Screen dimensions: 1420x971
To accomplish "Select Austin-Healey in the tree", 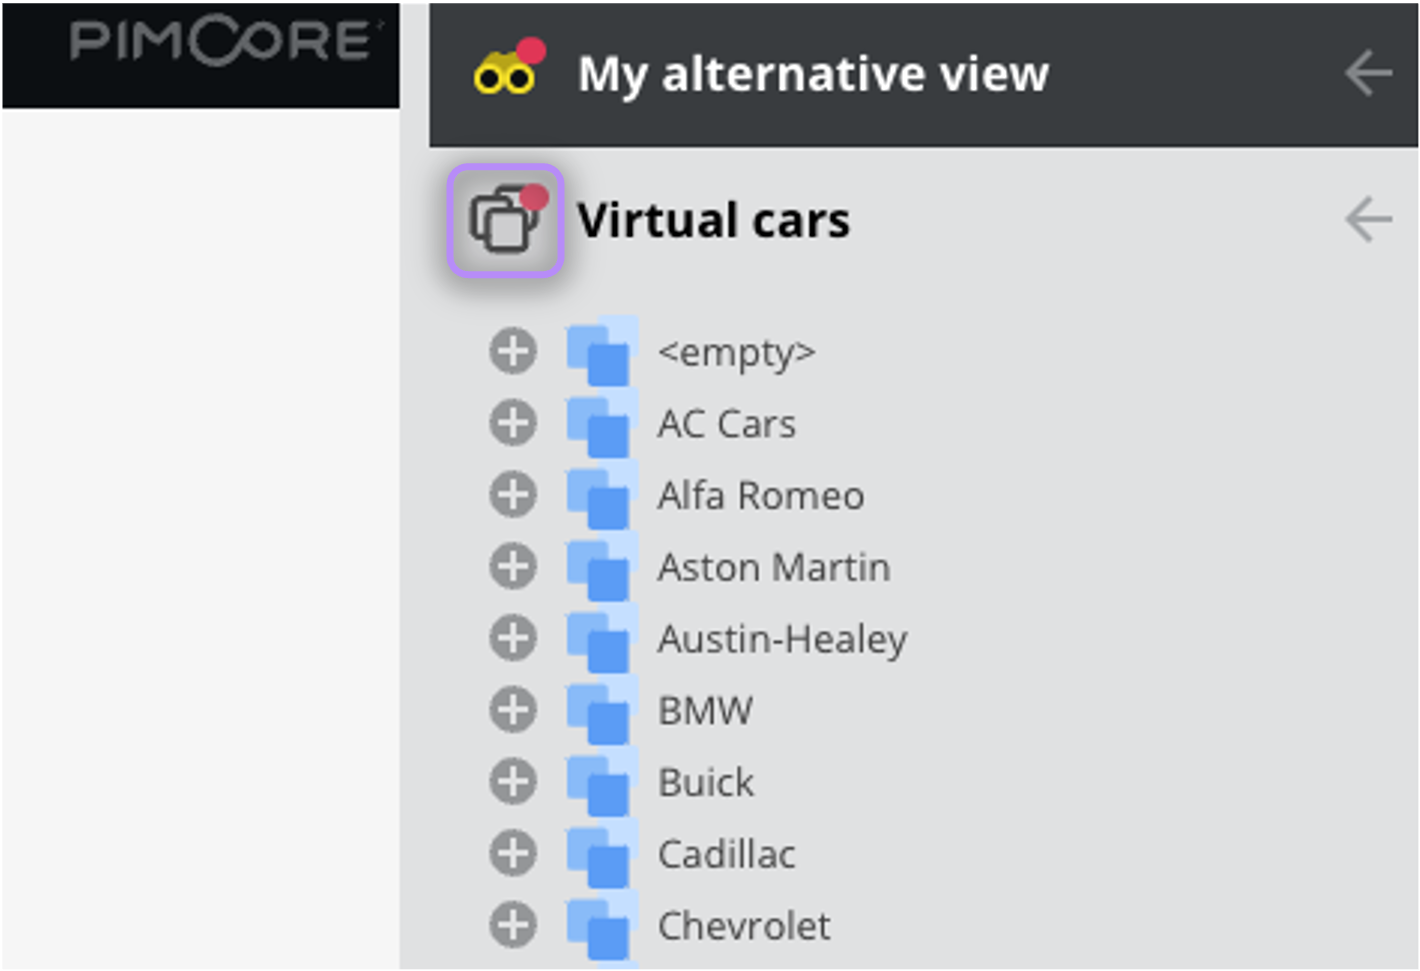I will (782, 640).
